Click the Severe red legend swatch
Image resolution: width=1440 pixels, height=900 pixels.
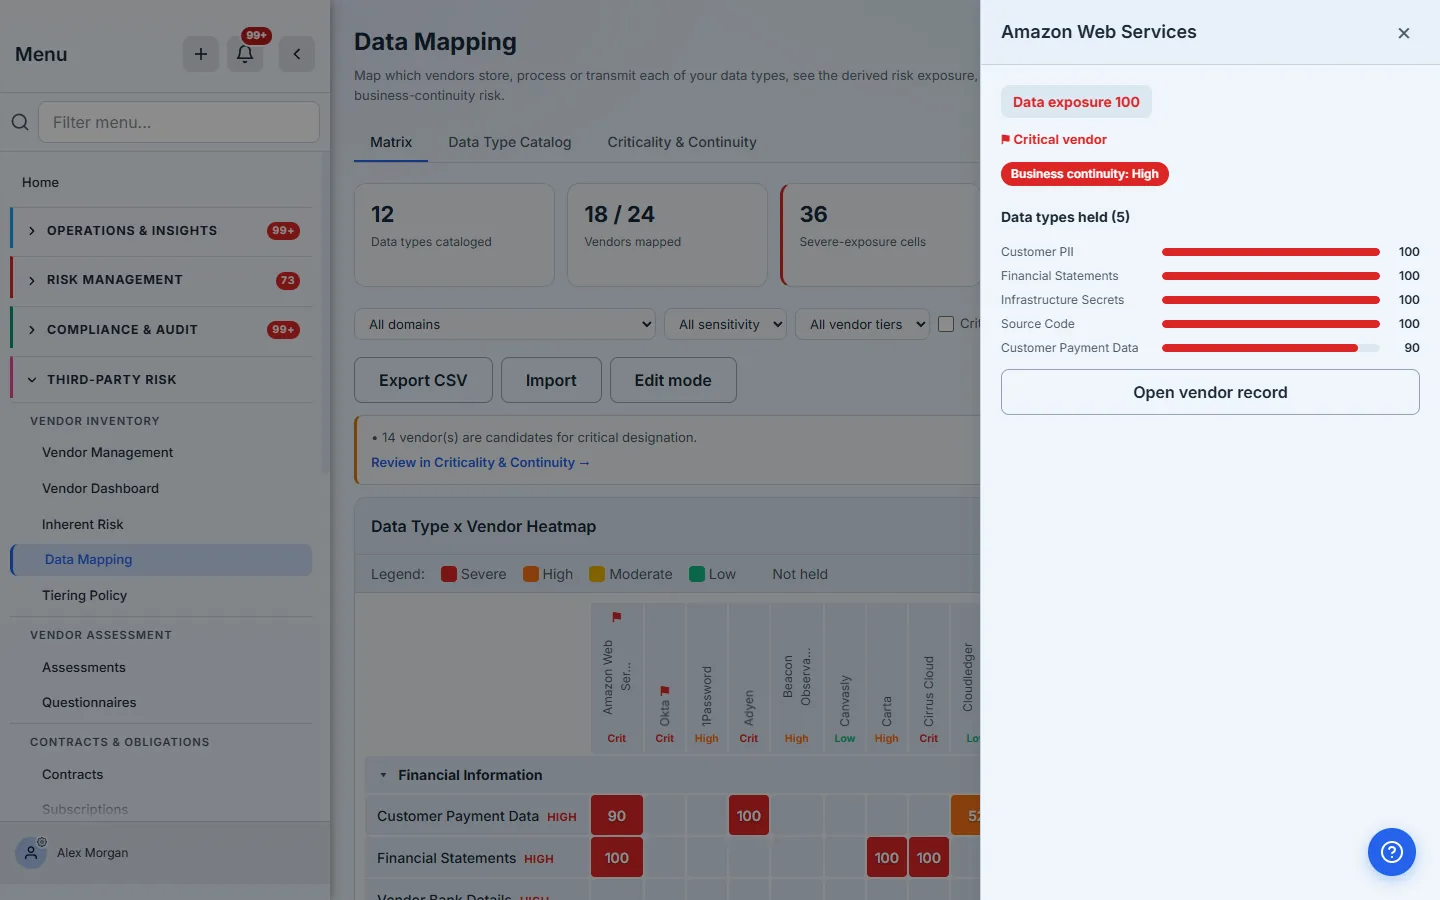click(449, 574)
